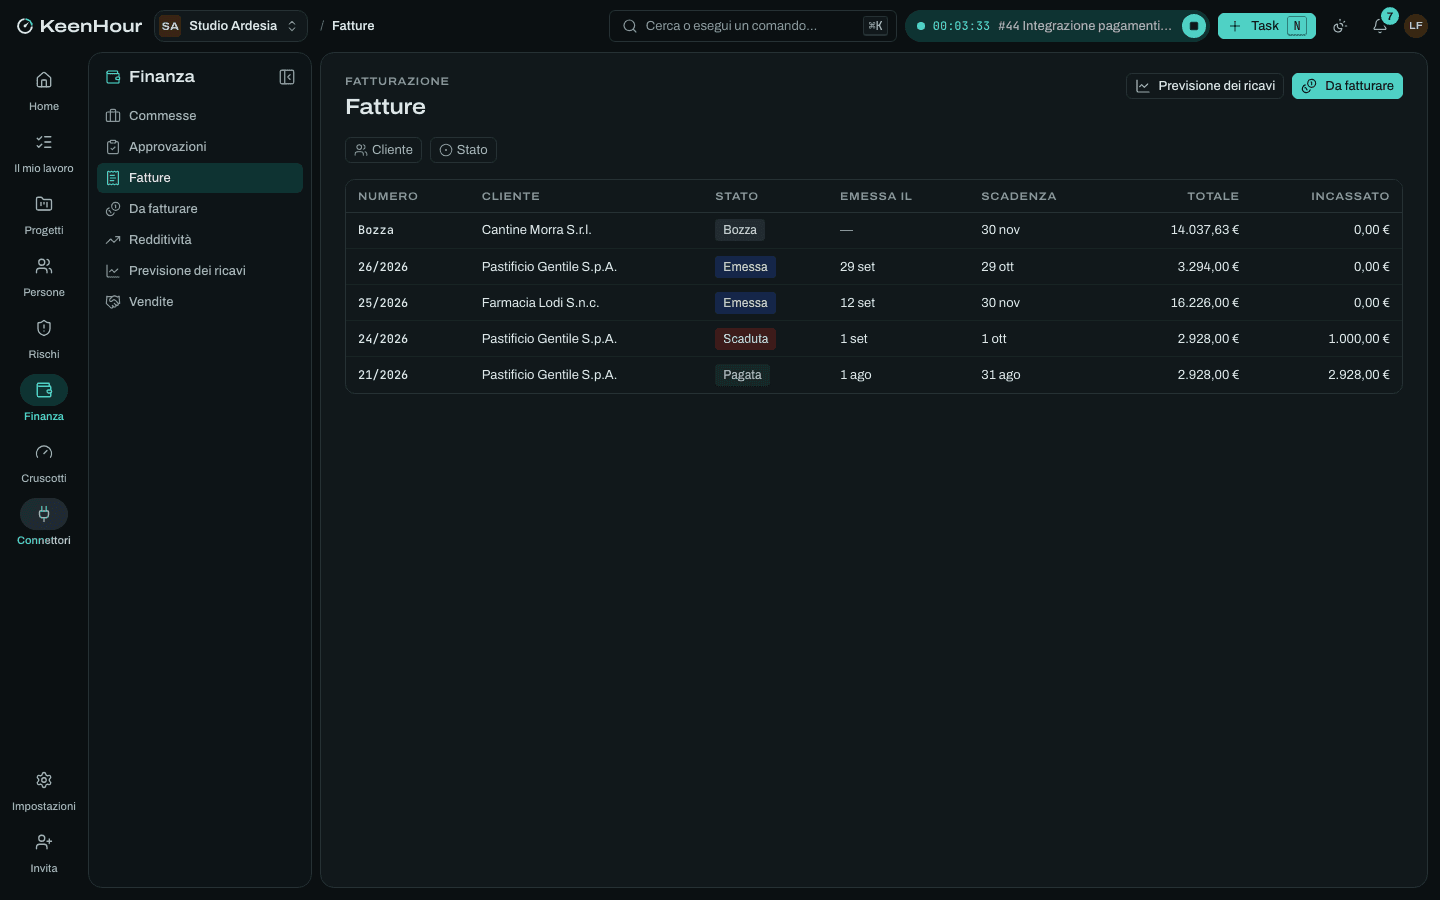The width and height of the screenshot is (1440, 900).
Task: Open Approvazioni in the Finanza menu
Action: coord(200,147)
